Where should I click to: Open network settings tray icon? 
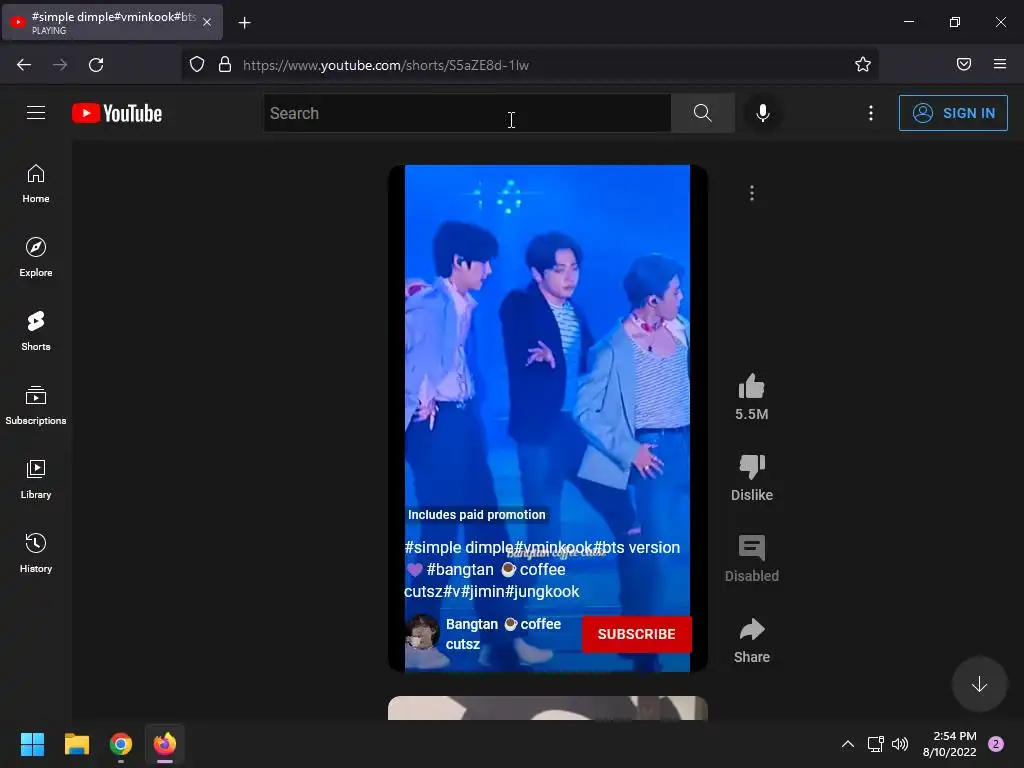coord(875,744)
